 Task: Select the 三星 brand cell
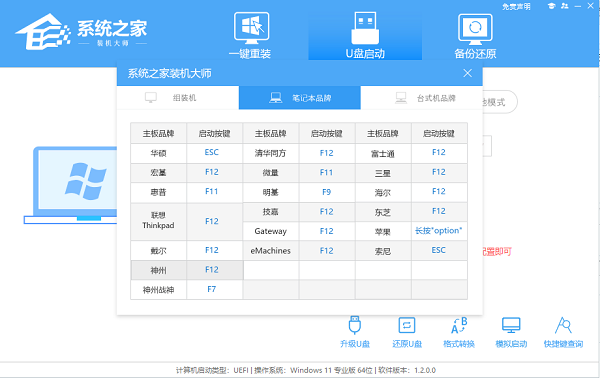click(x=383, y=173)
